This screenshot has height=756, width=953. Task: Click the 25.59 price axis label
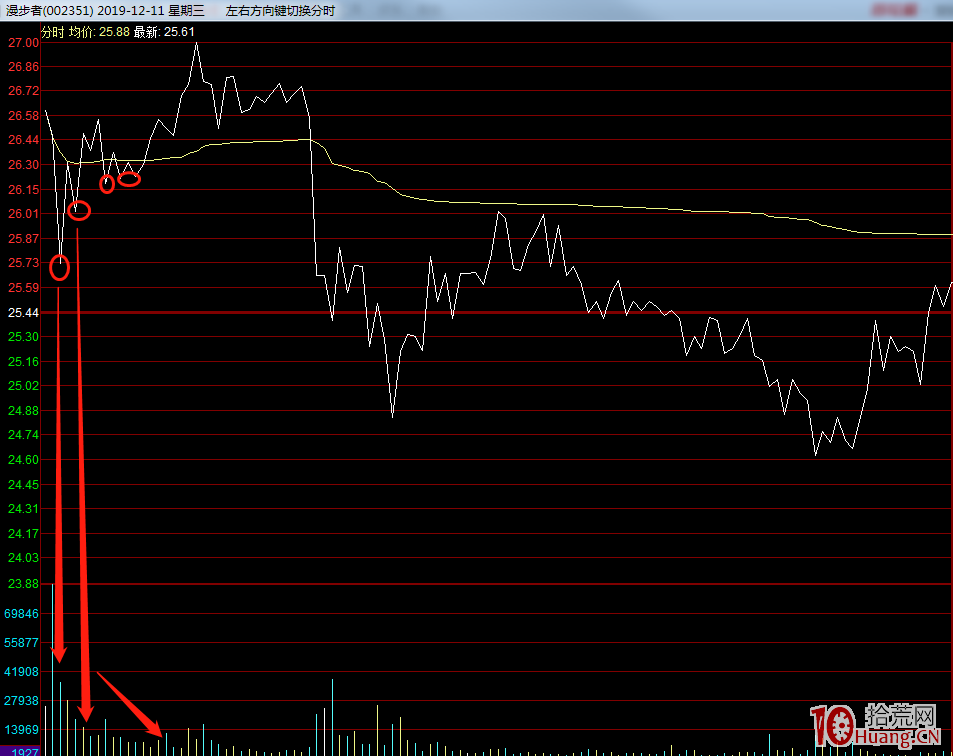[x=23, y=287]
